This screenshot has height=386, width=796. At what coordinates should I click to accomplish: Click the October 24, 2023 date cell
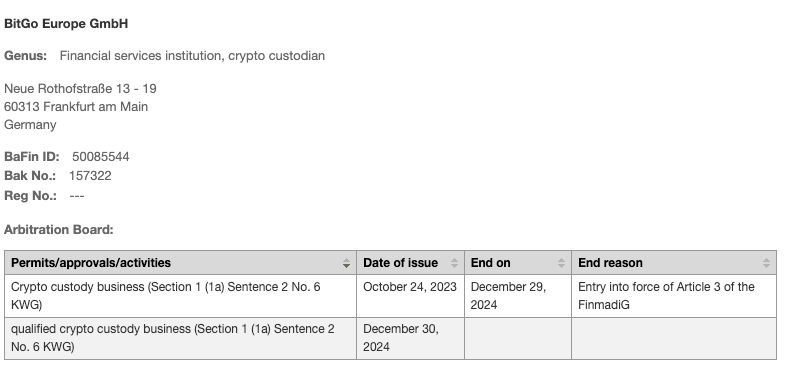coord(410,296)
